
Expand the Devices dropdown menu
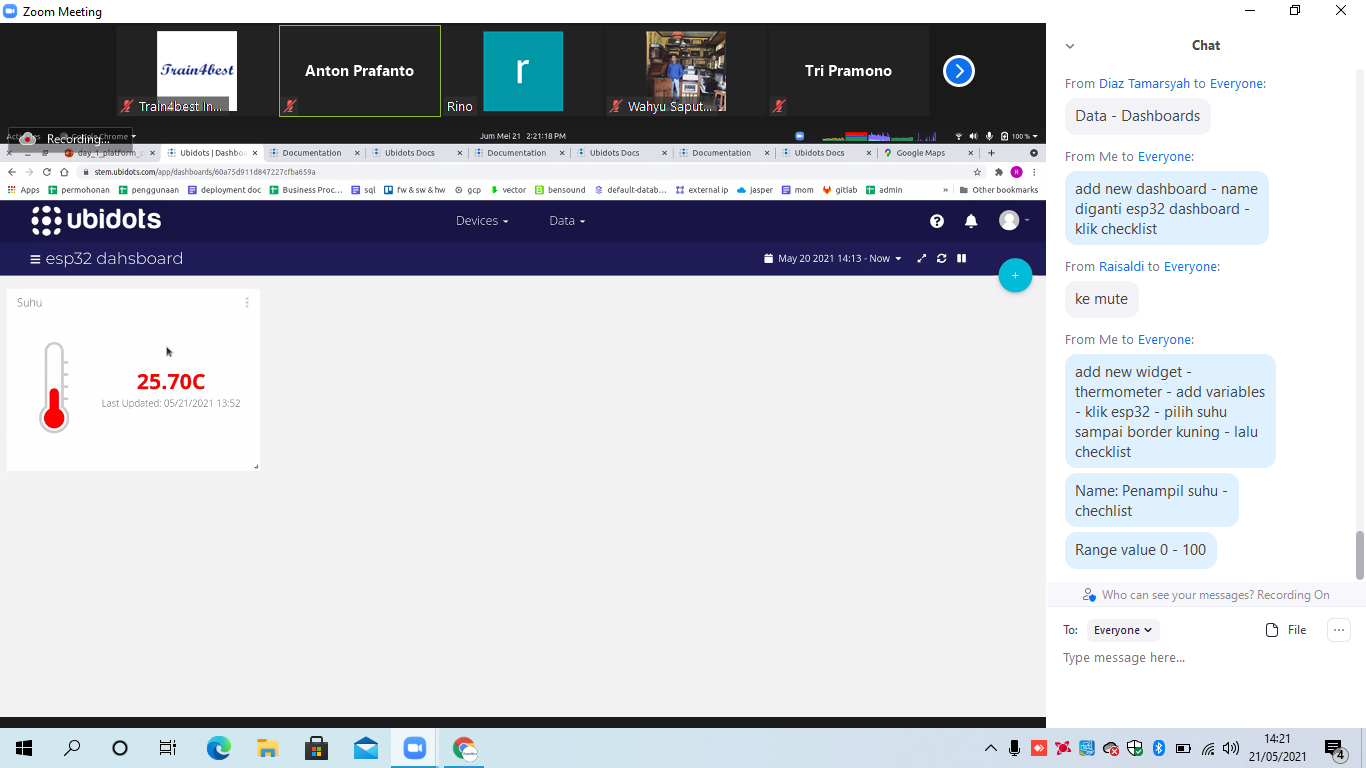coord(481,221)
